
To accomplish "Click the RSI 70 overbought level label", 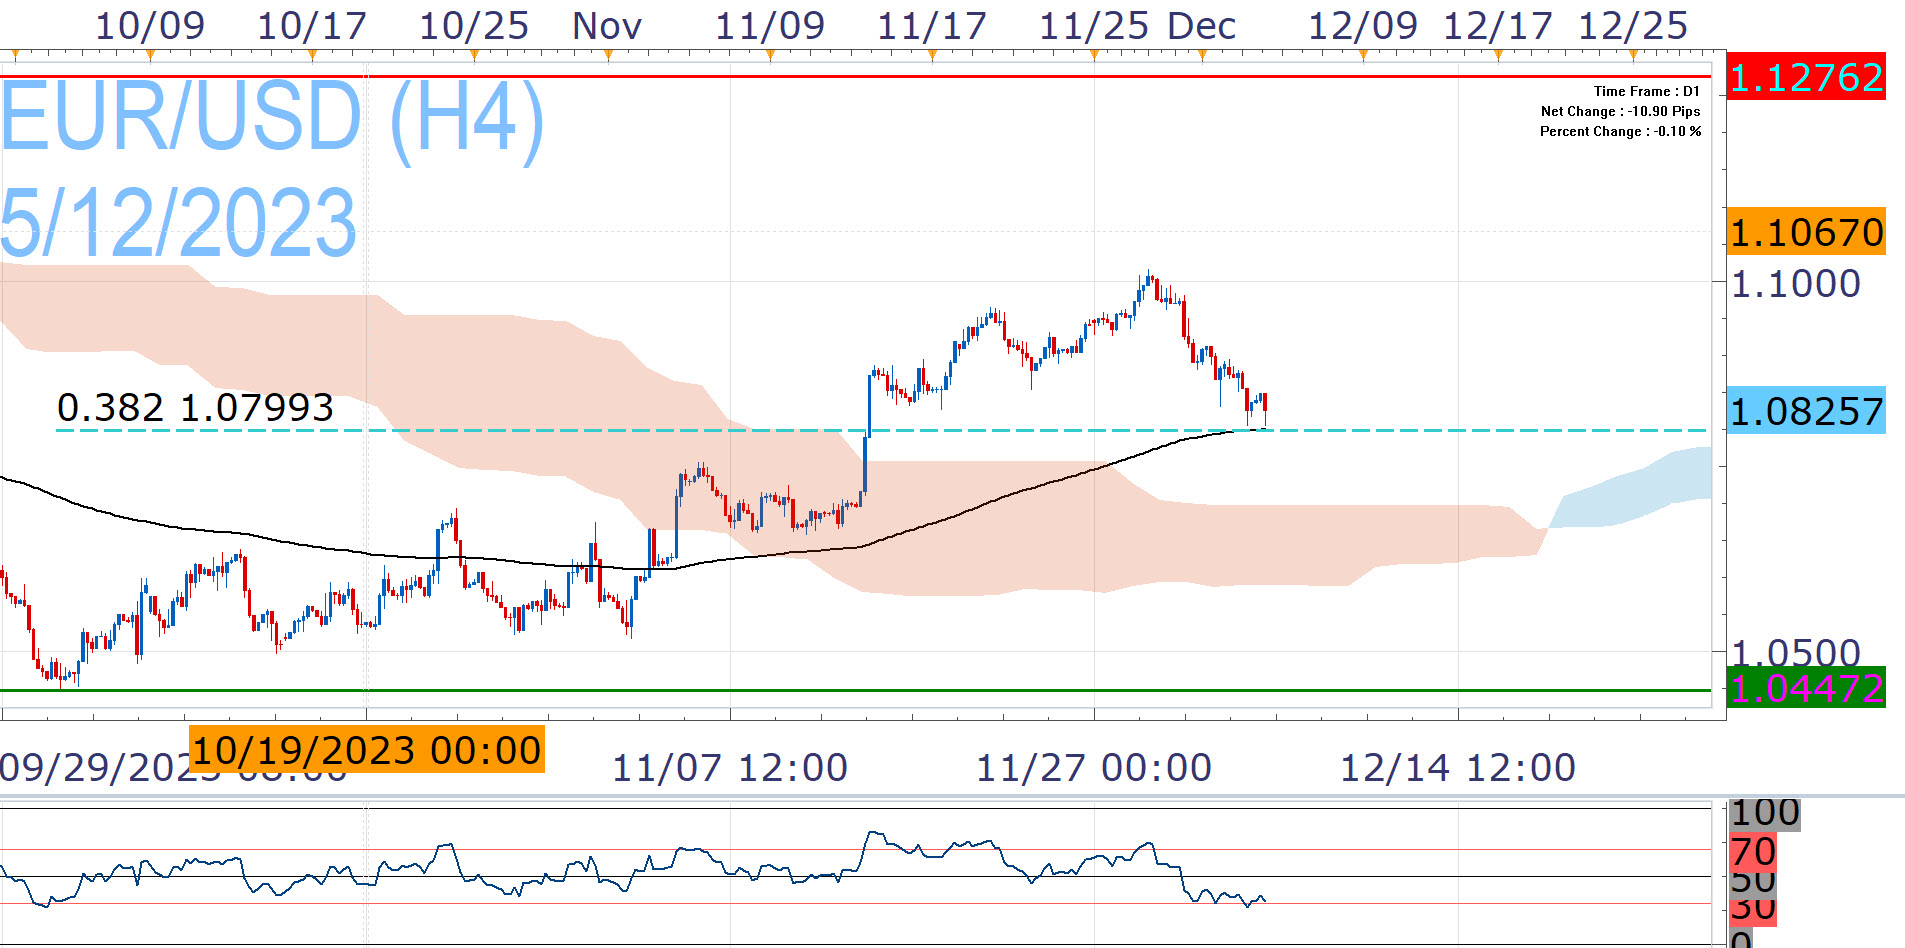I will (1752, 852).
